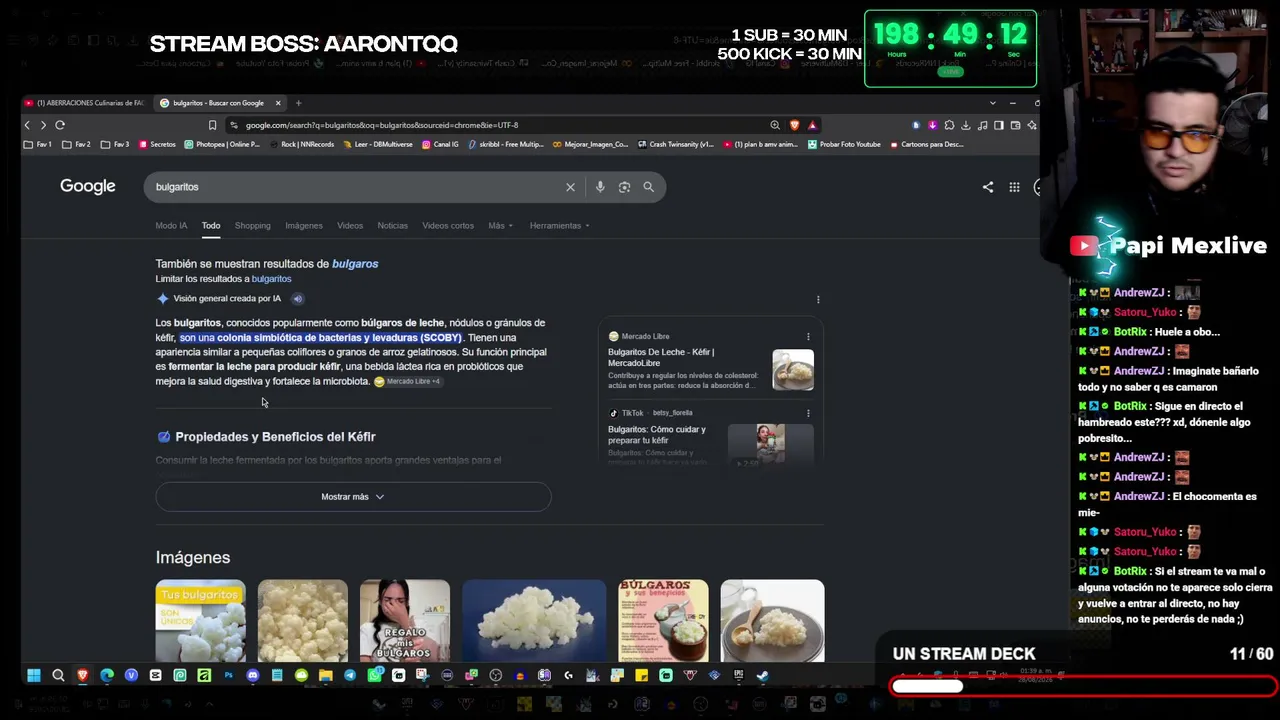Open the Windows Start menu
Image resolution: width=1280 pixels, height=720 pixels.
tap(33, 676)
